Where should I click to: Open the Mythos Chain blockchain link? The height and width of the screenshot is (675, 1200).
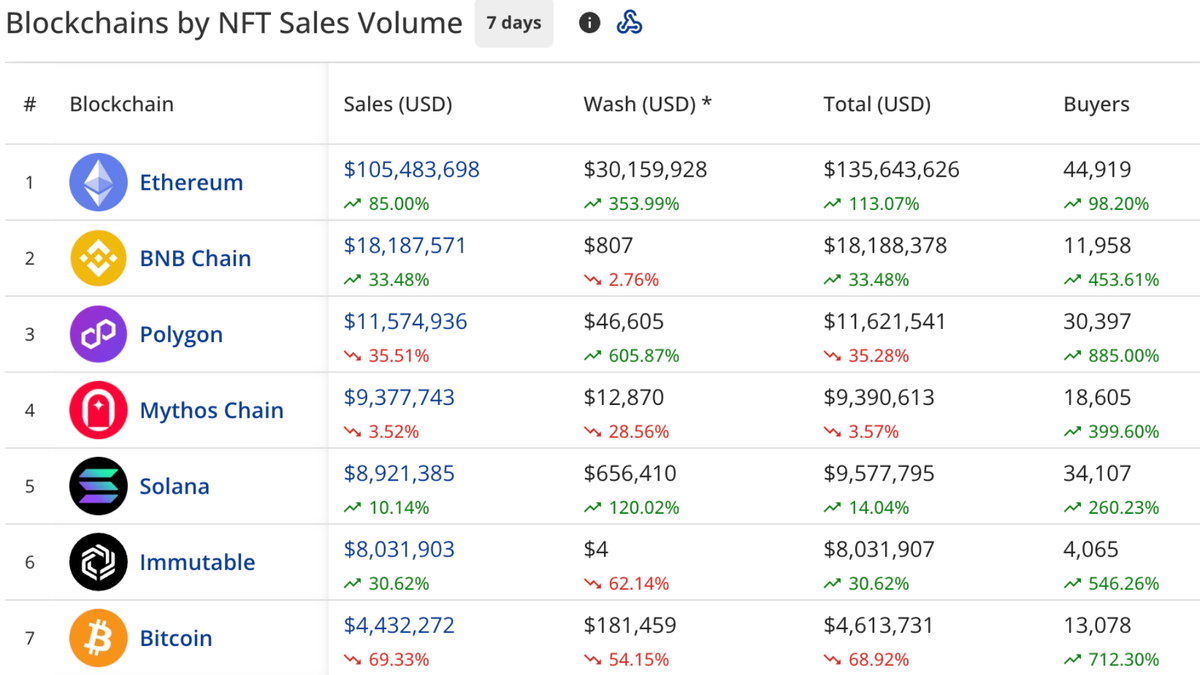tap(211, 411)
